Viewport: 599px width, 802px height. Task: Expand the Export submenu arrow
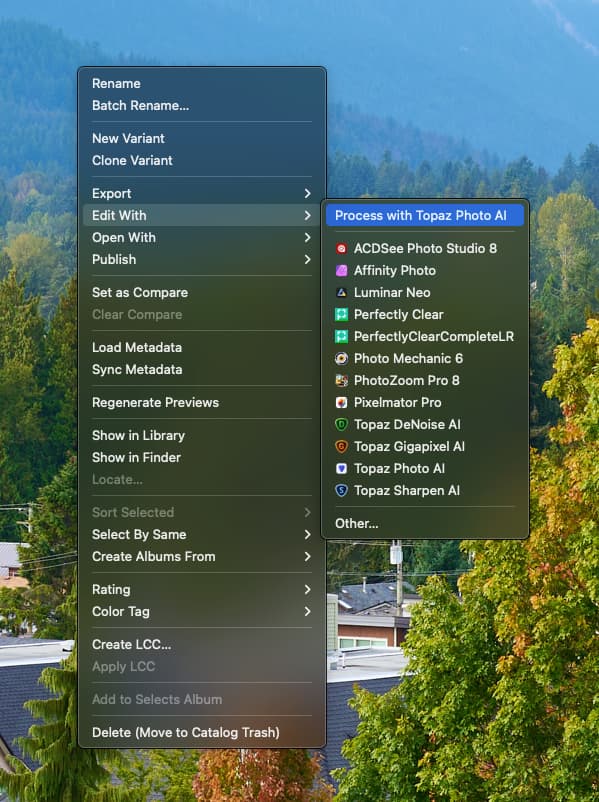point(307,193)
